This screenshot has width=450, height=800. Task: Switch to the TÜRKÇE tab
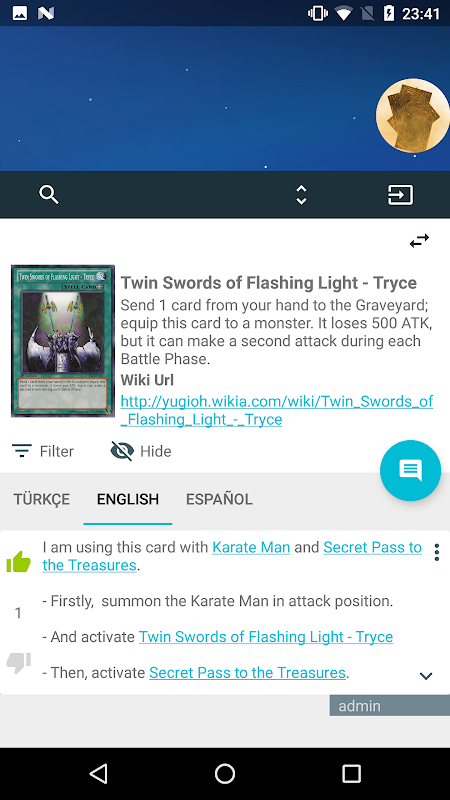pos(42,499)
